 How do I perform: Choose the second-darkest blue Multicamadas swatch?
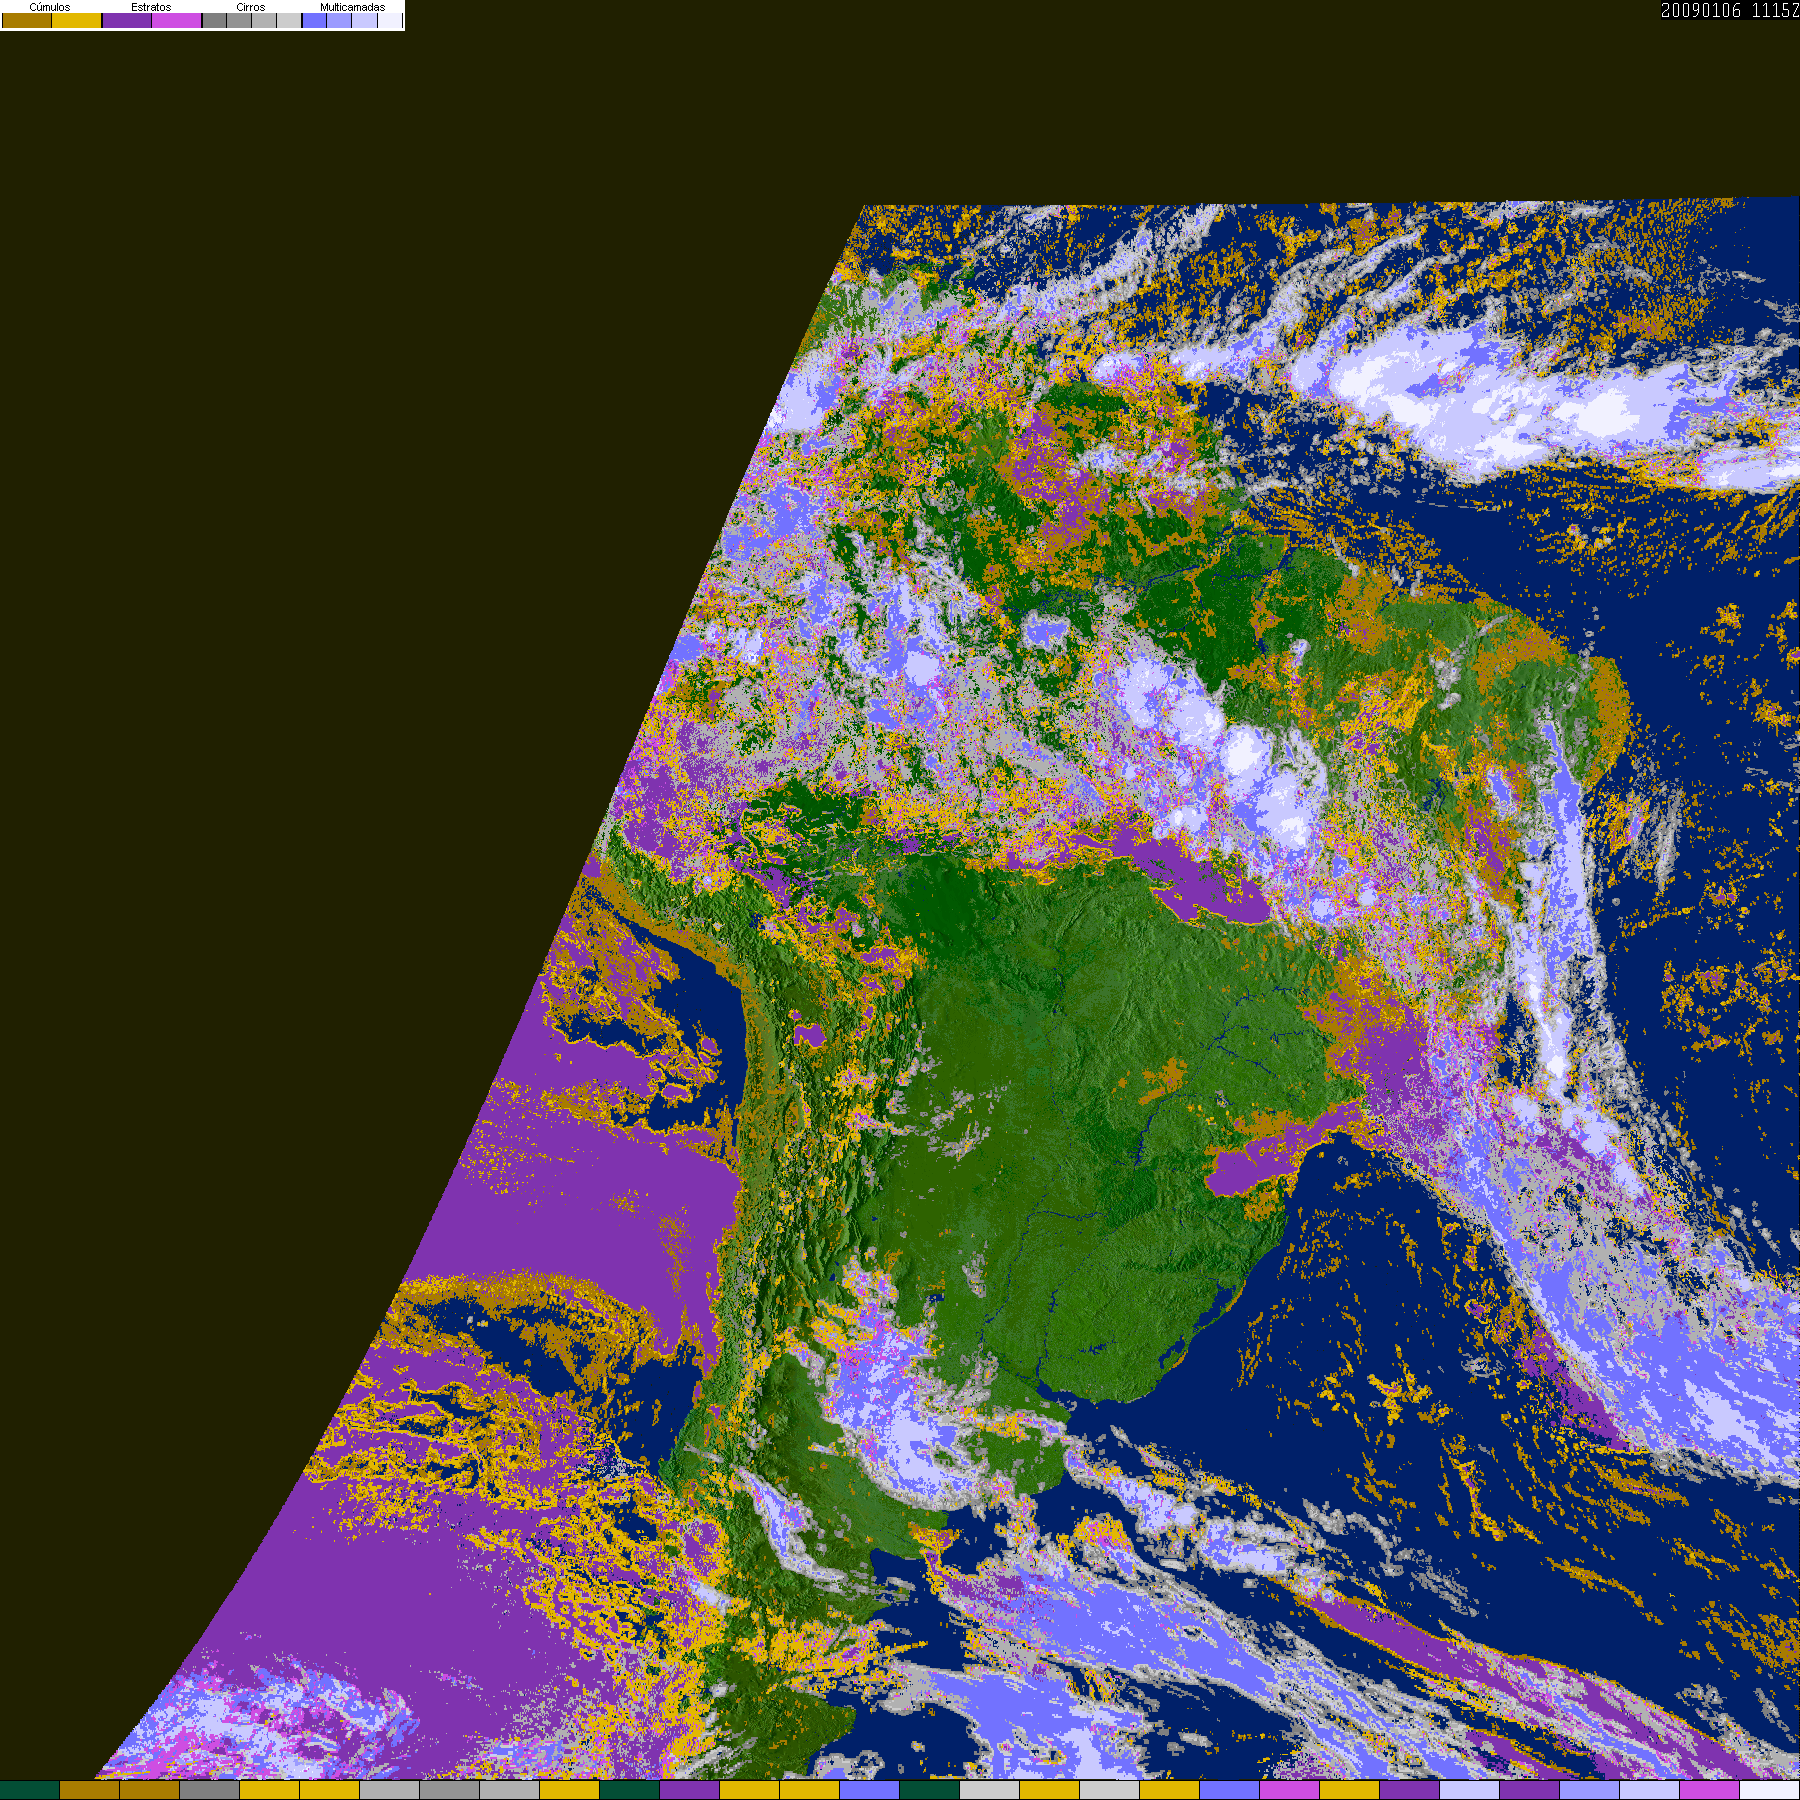tap(339, 20)
